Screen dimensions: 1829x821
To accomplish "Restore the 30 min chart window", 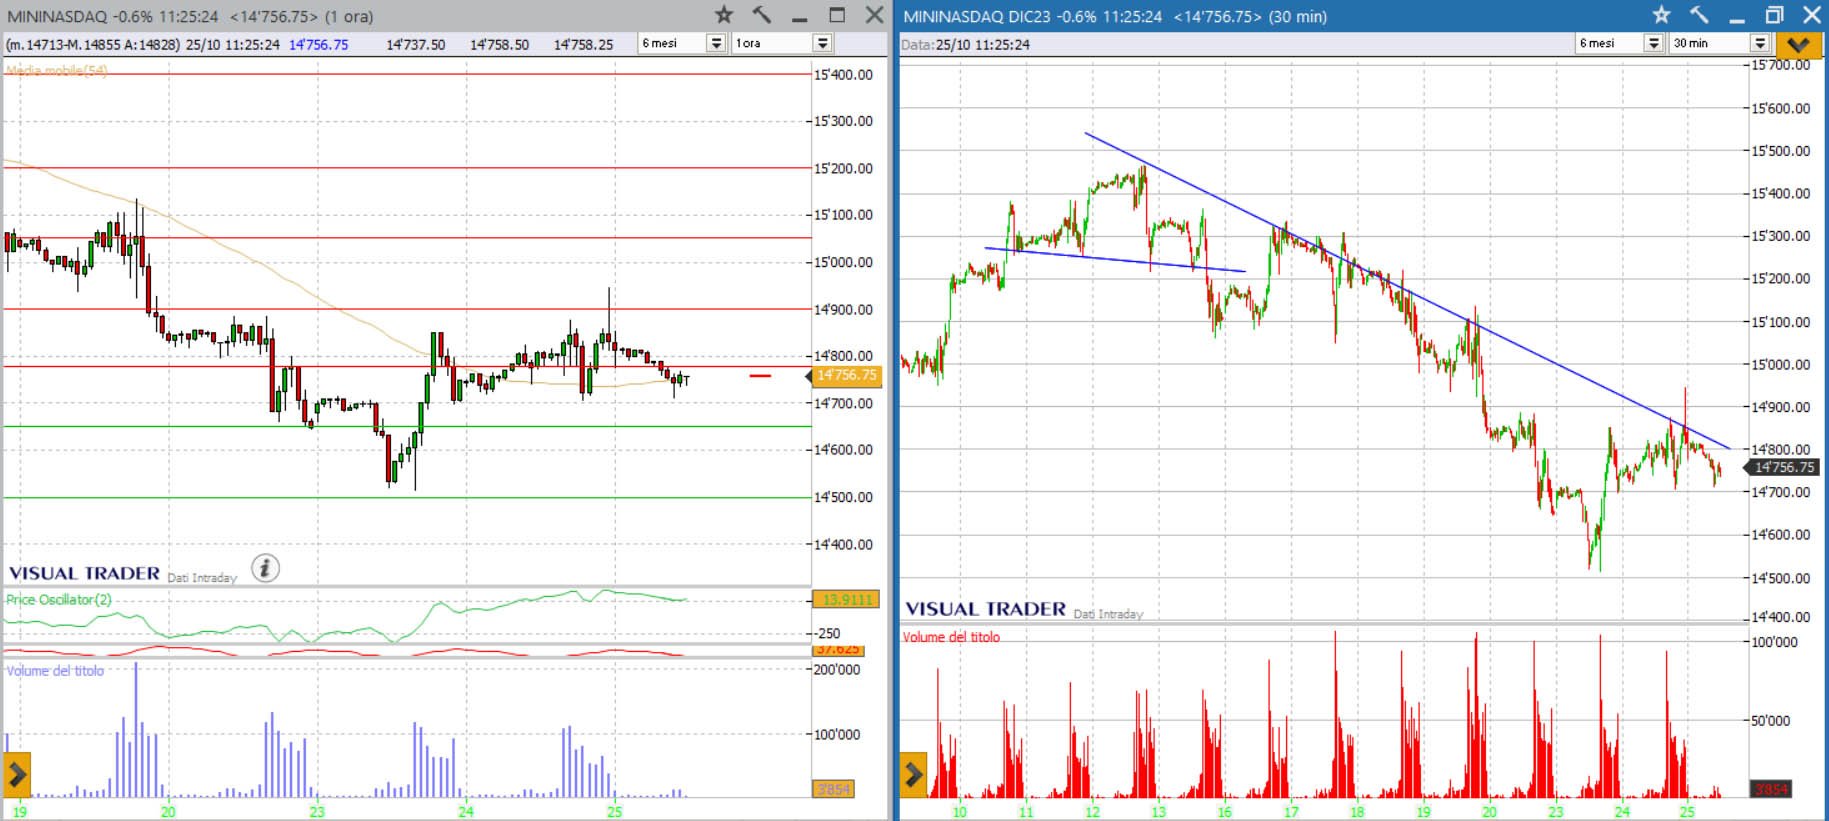I will tap(1775, 15).
